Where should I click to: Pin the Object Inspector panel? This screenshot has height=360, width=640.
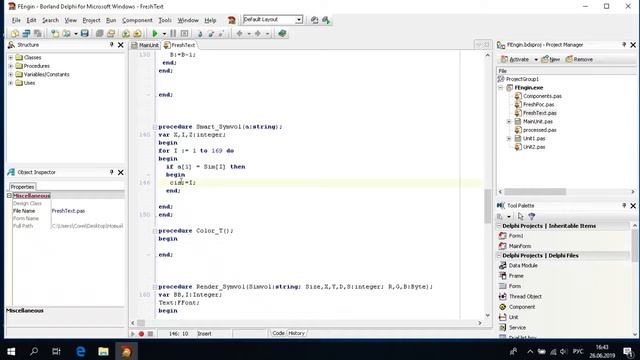pyautogui.click(x=111, y=172)
